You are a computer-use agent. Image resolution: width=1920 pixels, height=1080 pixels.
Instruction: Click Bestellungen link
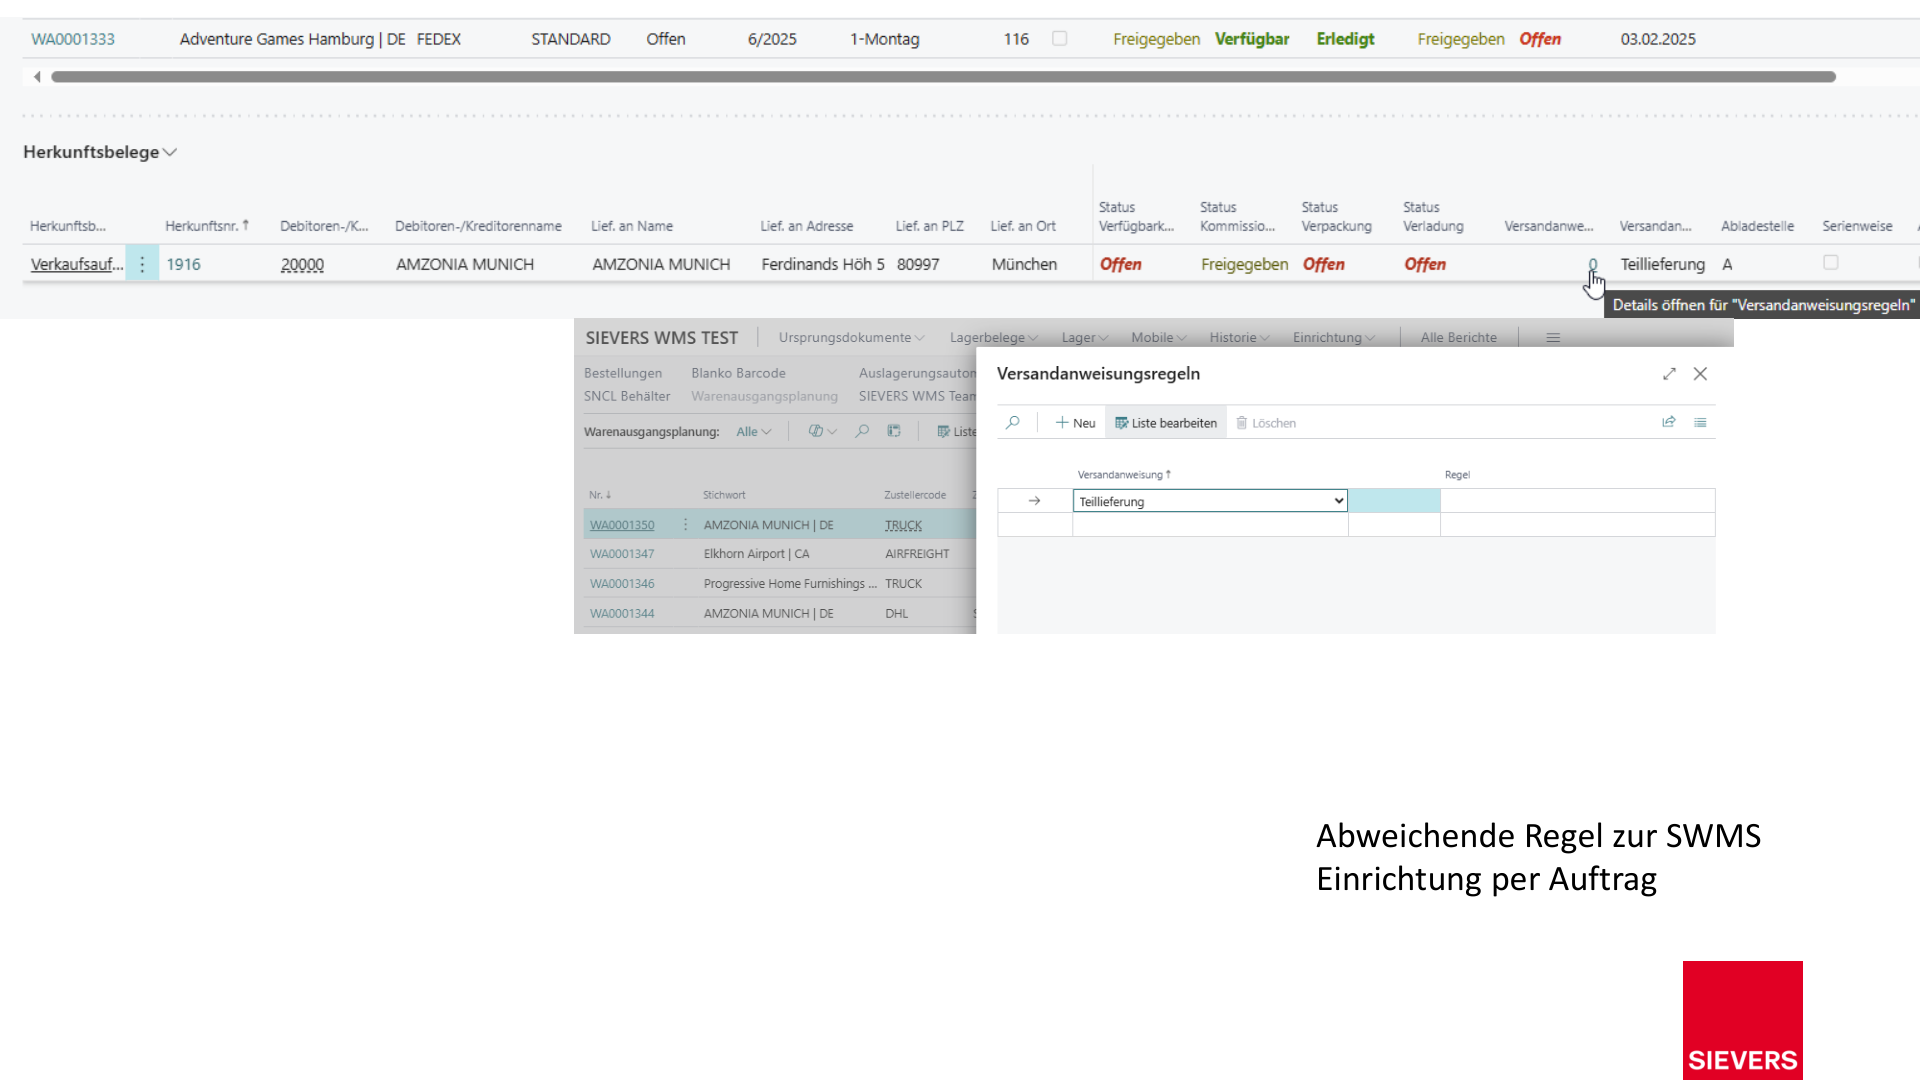pos(623,373)
